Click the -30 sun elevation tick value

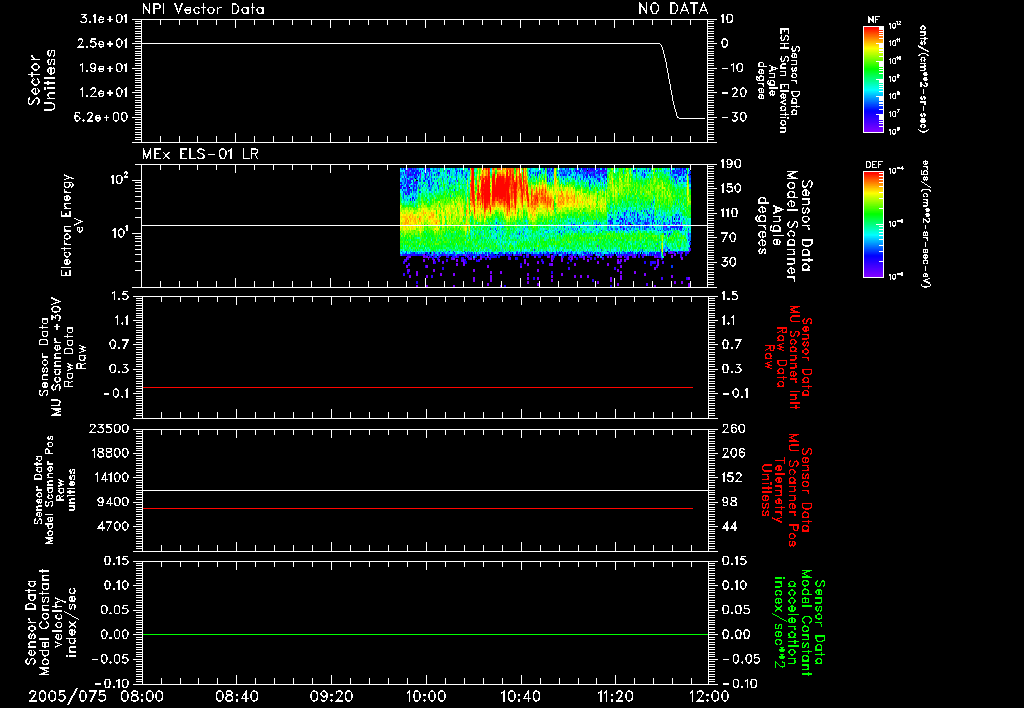(x=733, y=118)
